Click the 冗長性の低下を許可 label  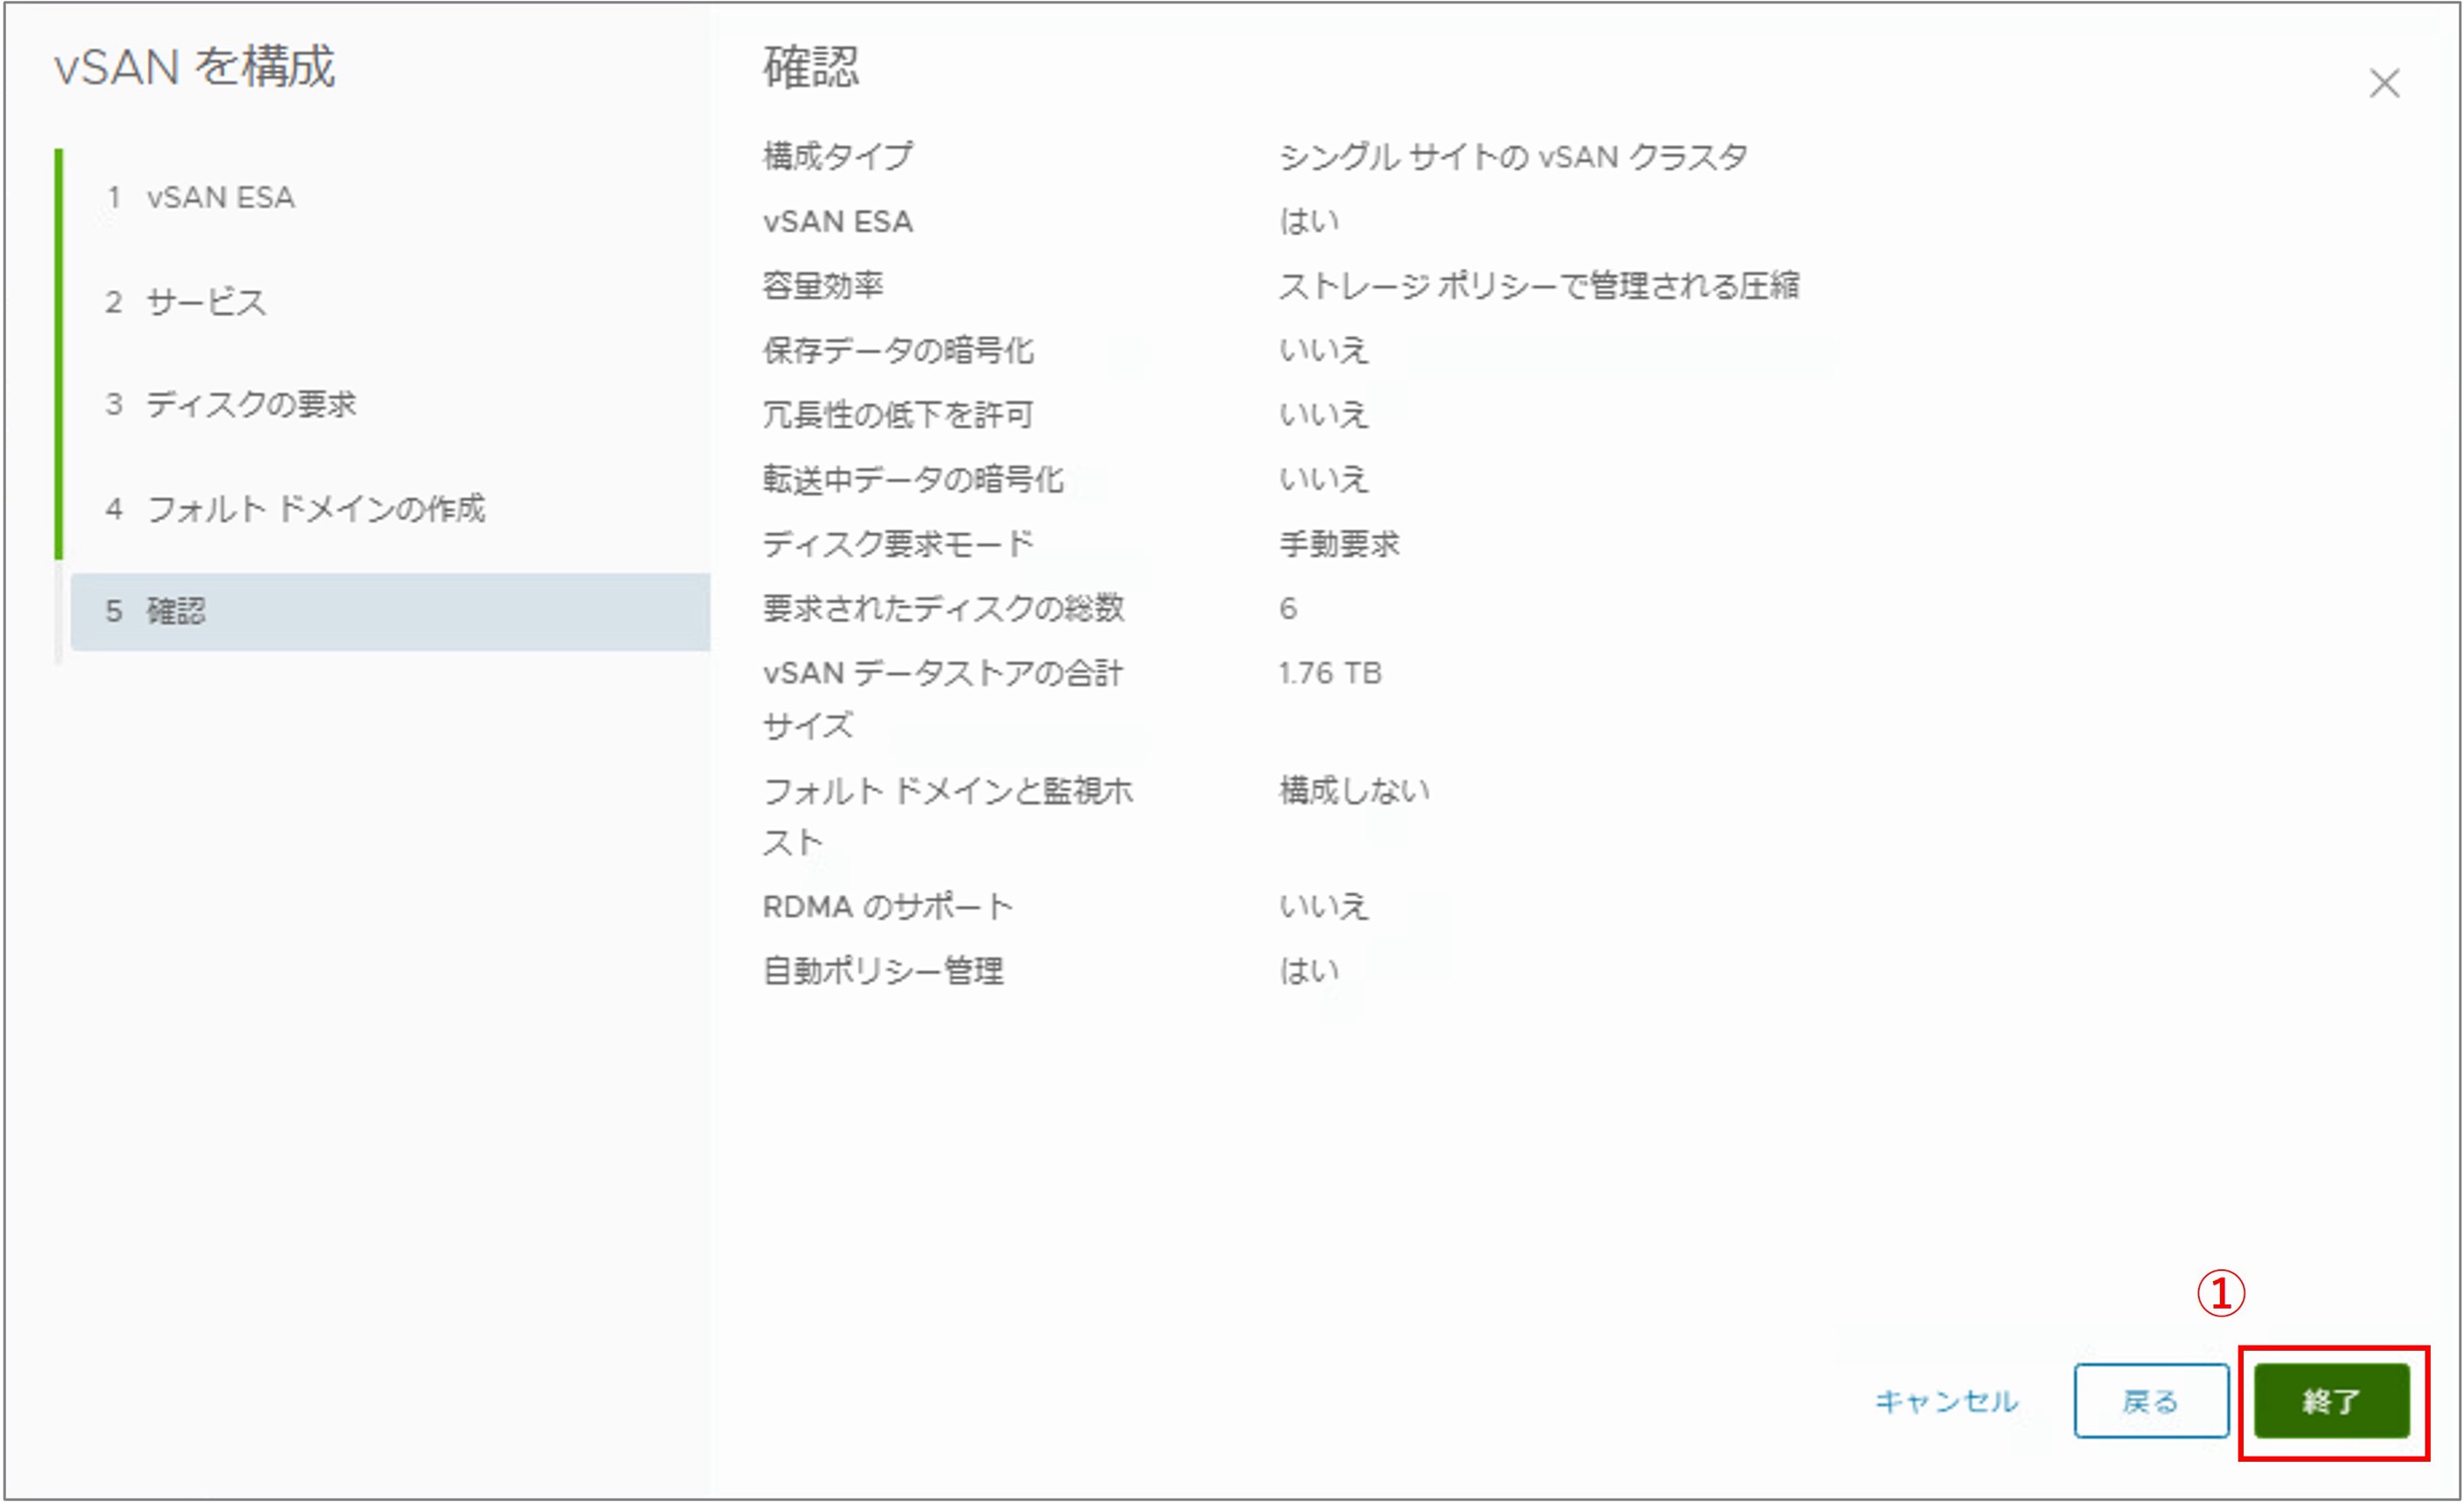[x=898, y=414]
